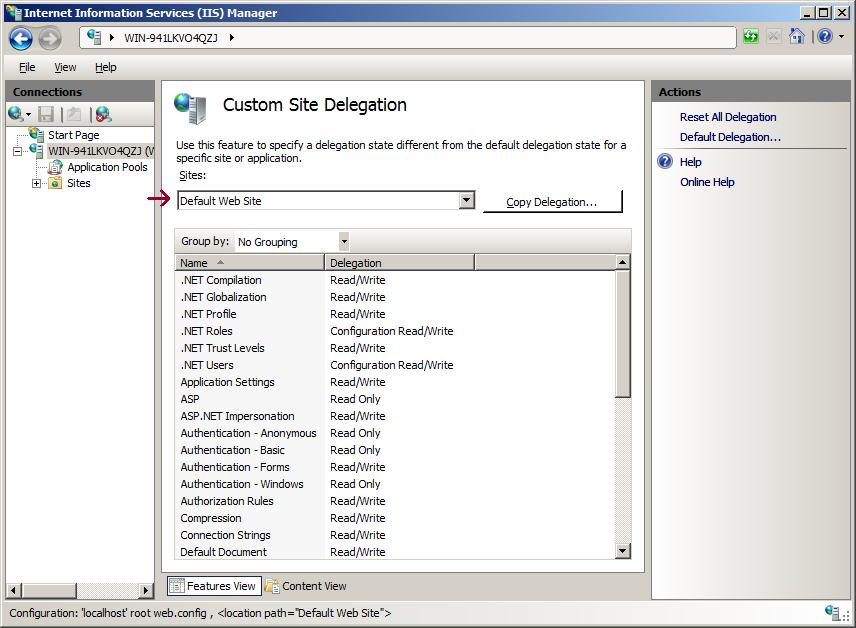This screenshot has width=856, height=628.
Task: Select the .NET Globalization row
Action: pos(395,297)
